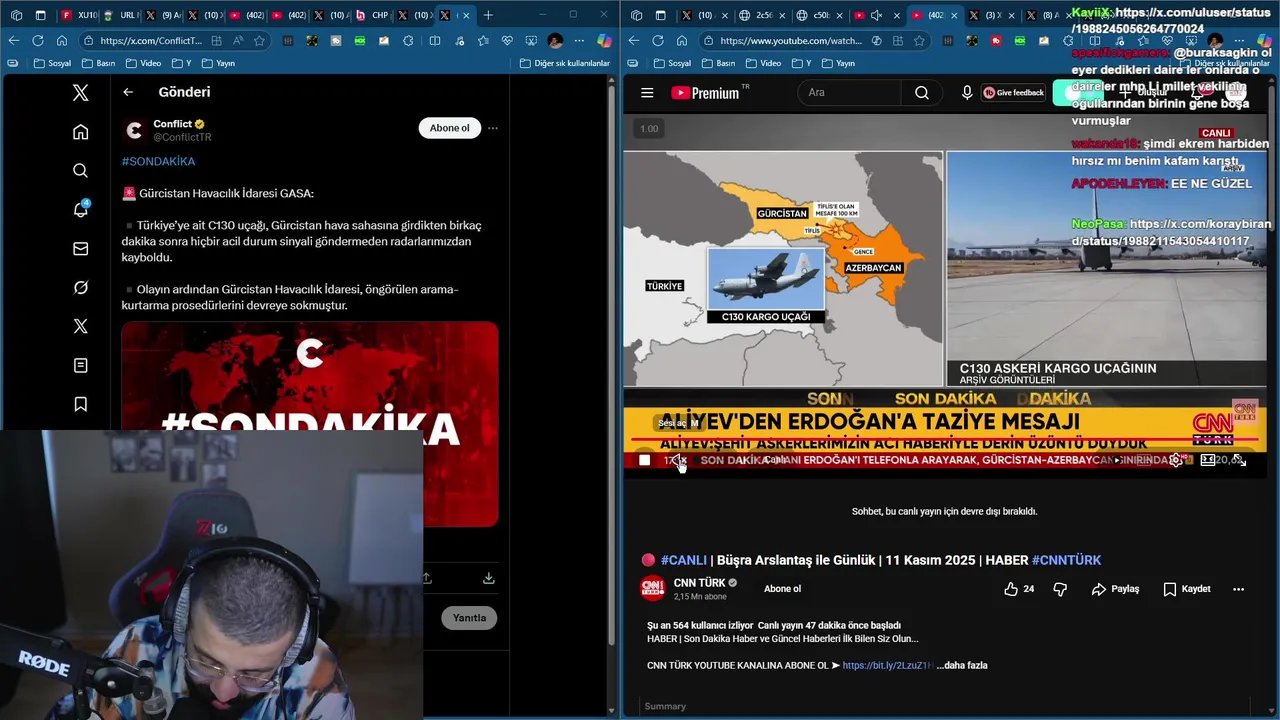The width and height of the screenshot is (1280, 720).
Task: Download the post via the download icon
Action: (x=488, y=578)
